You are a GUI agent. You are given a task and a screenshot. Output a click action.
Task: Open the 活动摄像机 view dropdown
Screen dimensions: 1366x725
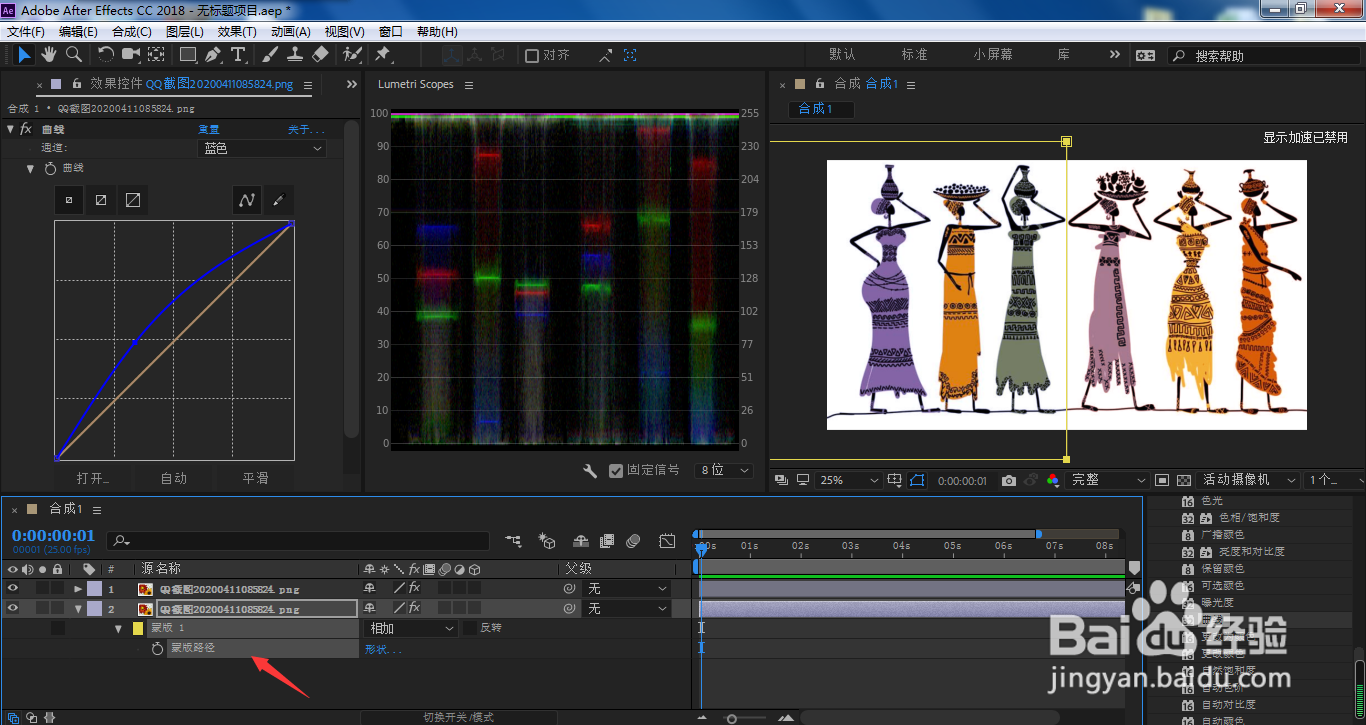coord(1249,480)
